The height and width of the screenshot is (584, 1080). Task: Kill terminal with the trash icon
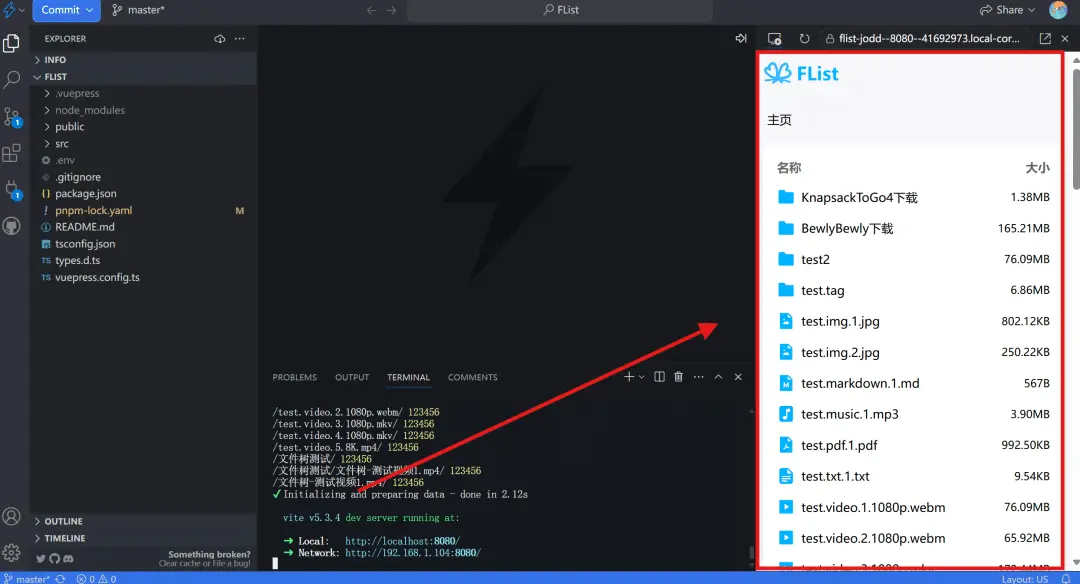(x=679, y=377)
